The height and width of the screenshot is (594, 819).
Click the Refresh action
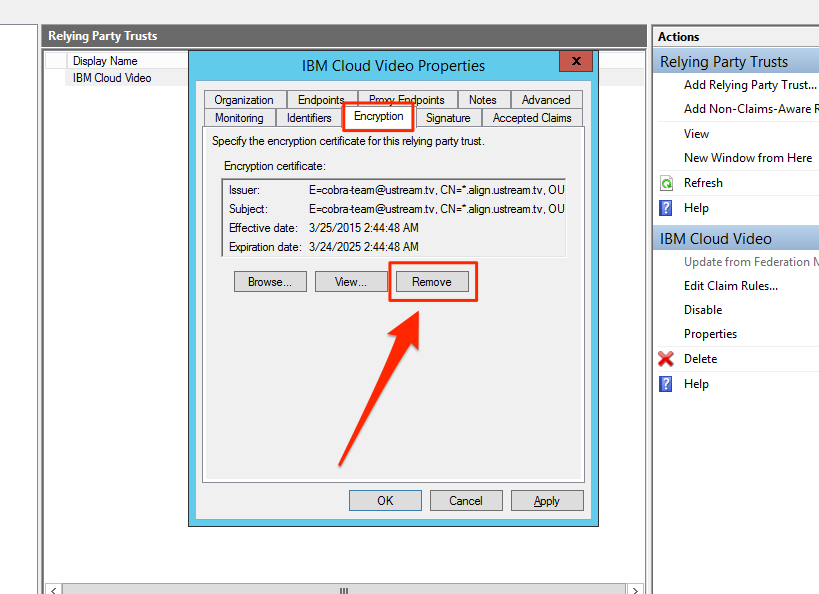(x=704, y=183)
